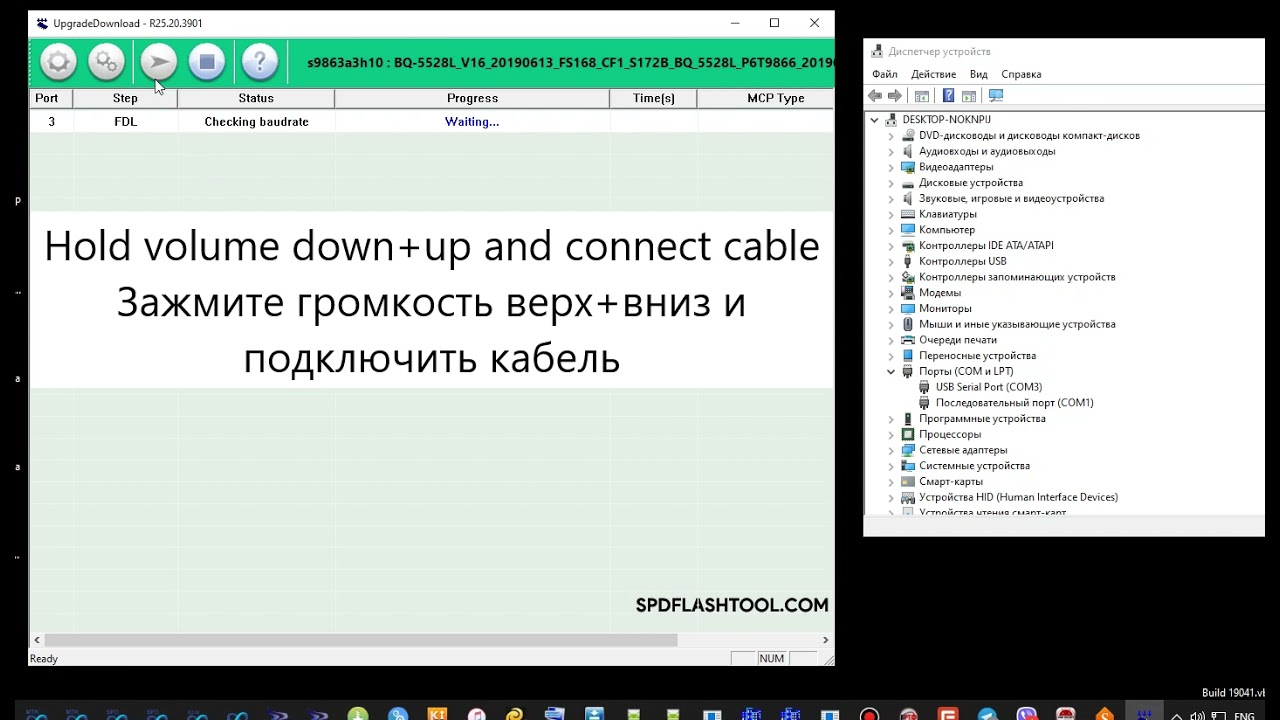Expand the Клавиатуры category
1280x720 pixels.
891,214
